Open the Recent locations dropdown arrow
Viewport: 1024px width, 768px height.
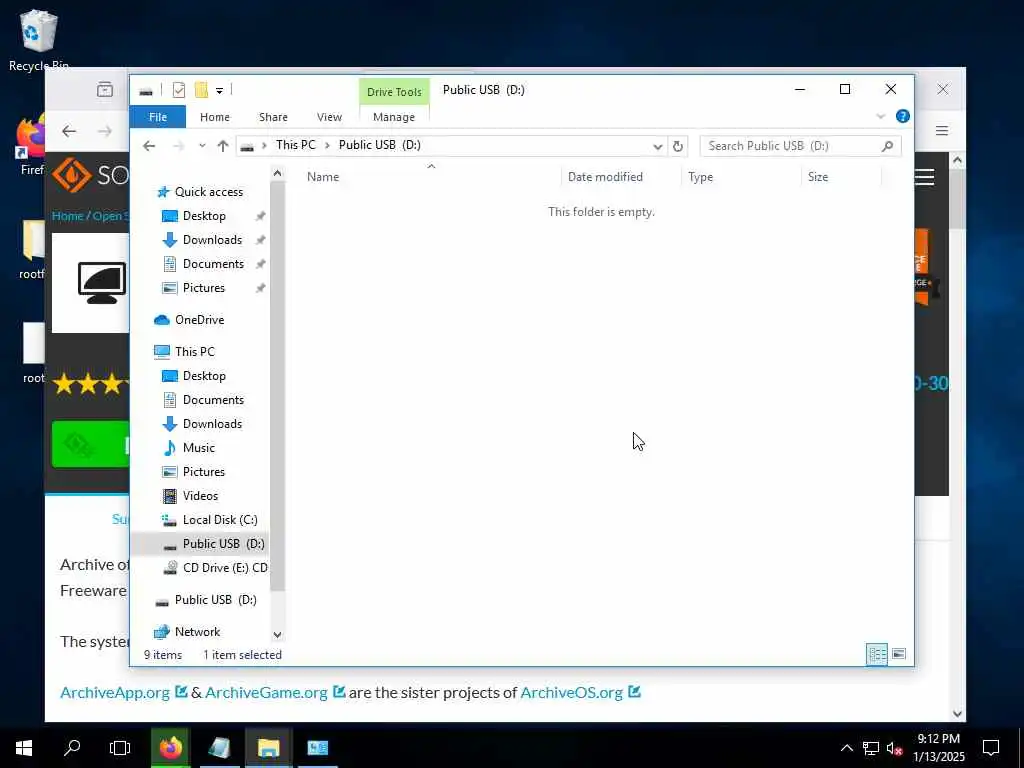202,146
